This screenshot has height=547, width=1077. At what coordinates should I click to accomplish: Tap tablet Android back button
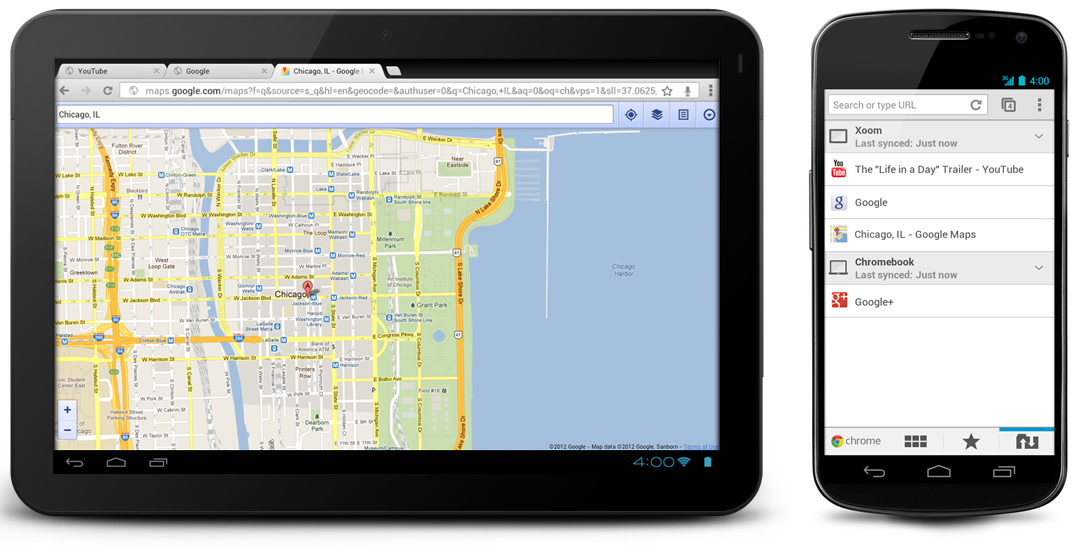point(74,462)
